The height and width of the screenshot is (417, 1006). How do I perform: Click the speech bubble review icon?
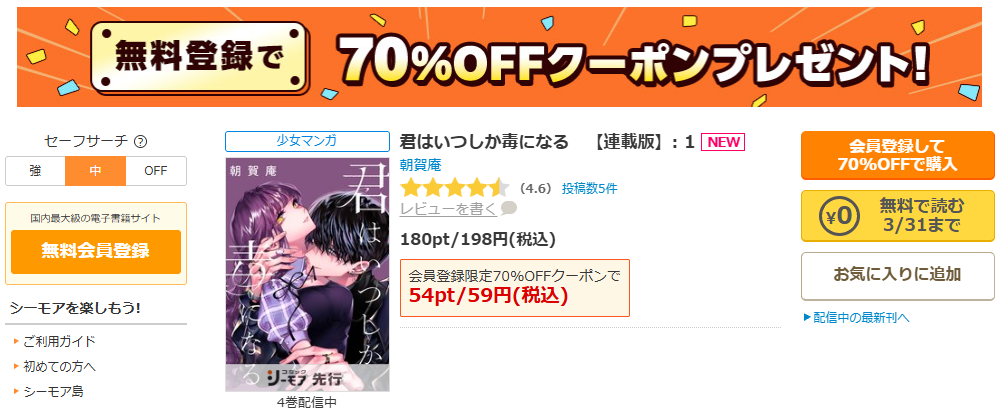(x=508, y=208)
